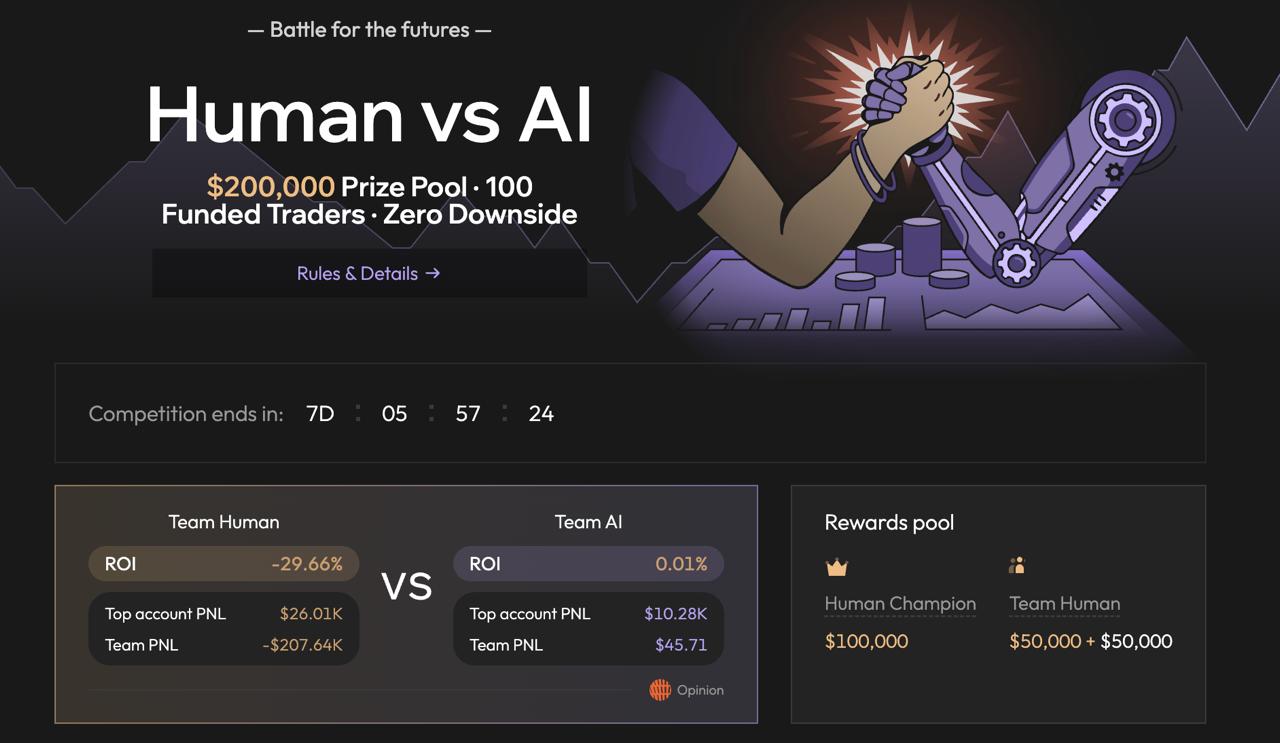
Task: Click the crown icon above Human Champion
Action: point(837,568)
